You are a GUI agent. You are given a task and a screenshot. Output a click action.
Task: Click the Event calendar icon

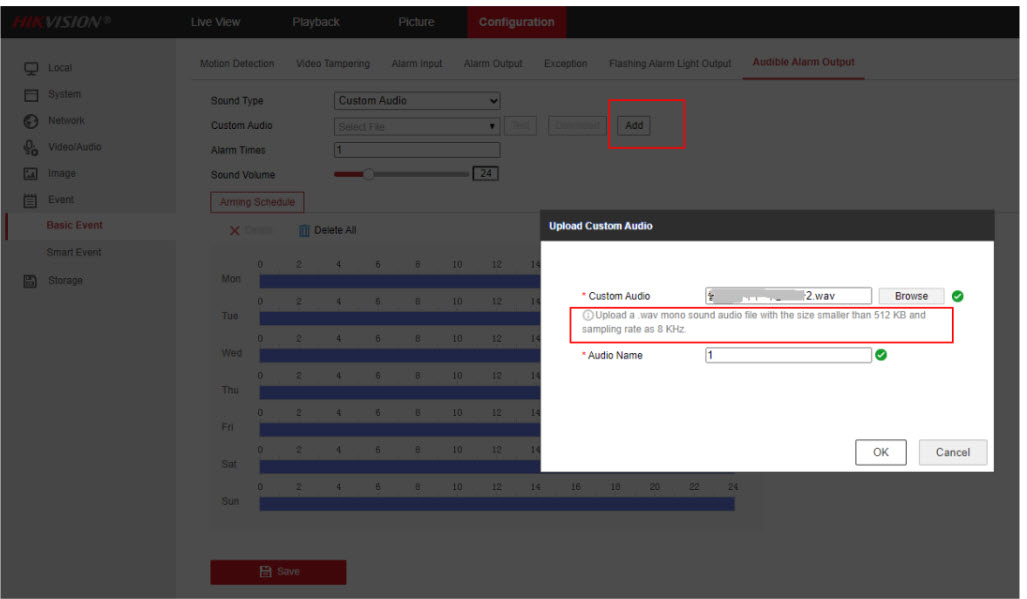coord(31,200)
